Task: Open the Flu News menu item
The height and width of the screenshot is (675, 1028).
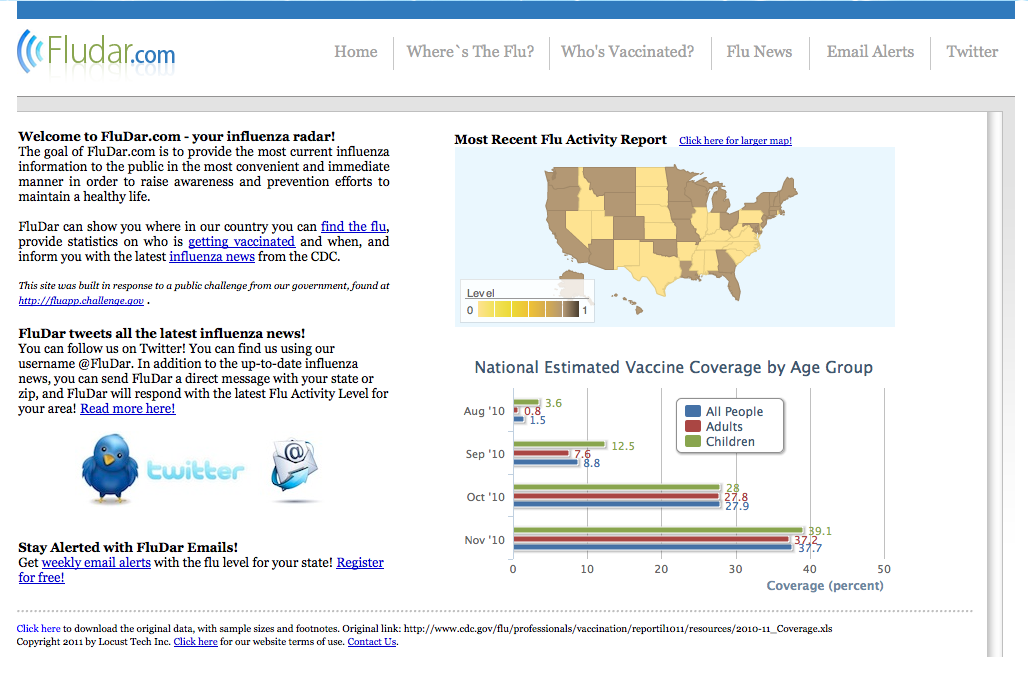Action: pos(759,52)
